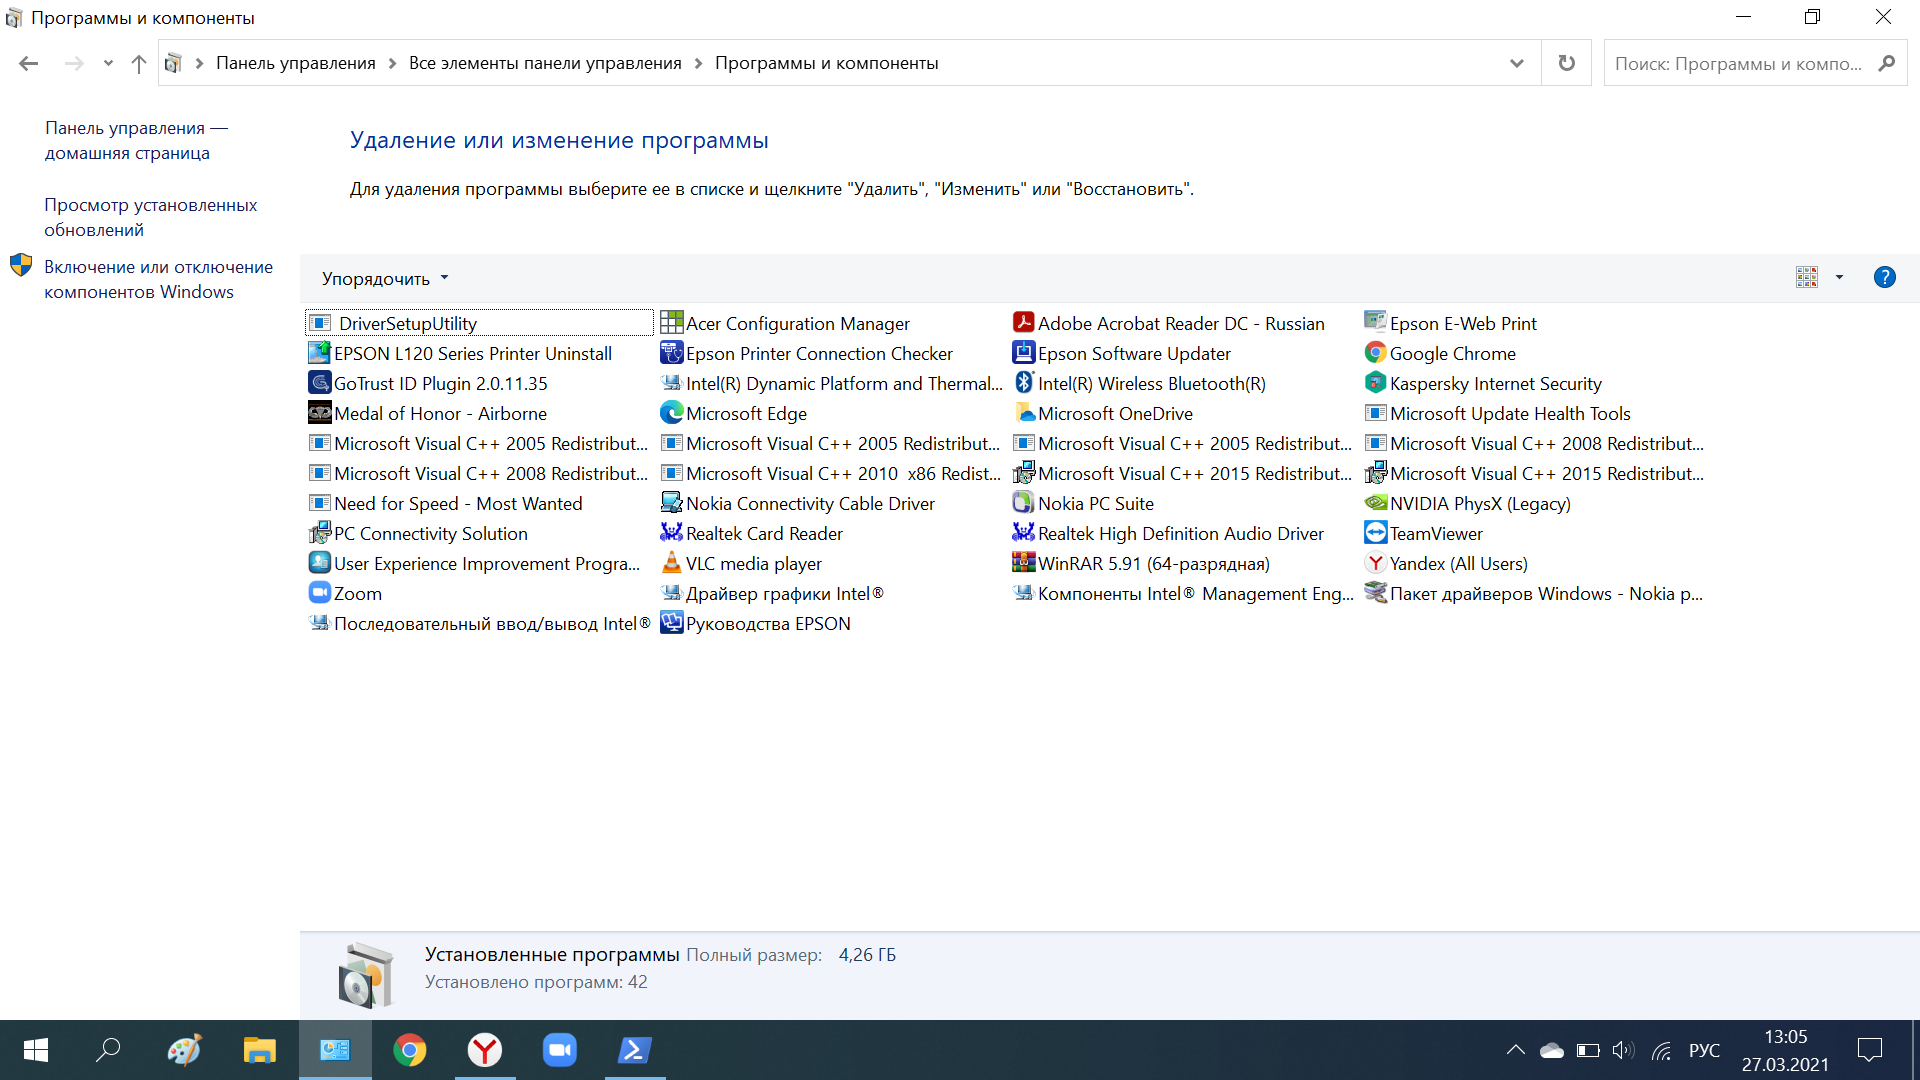Image resolution: width=1920 pixels, height=1080 pixels.
Task: Click the Up one level arrow
Action: tap(139, 63)
